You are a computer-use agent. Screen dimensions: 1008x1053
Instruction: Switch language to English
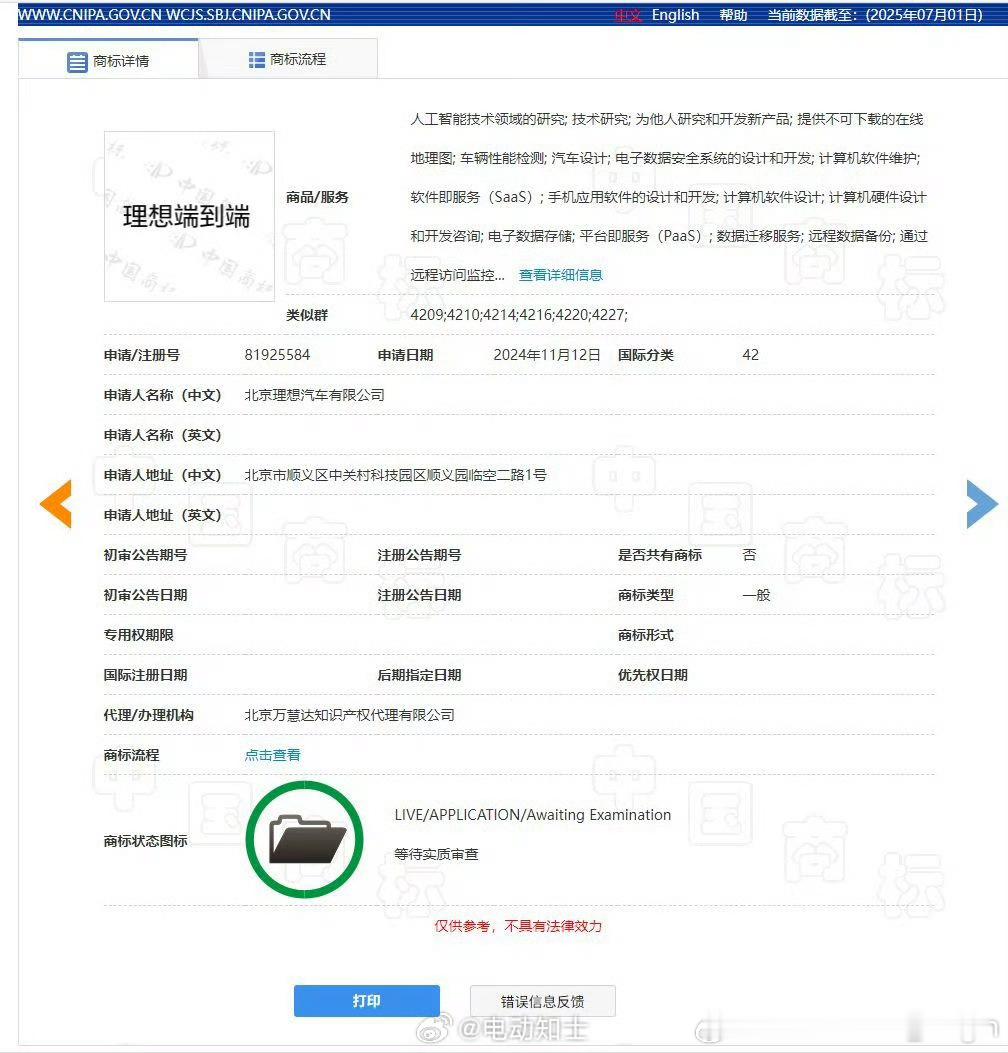675,15
